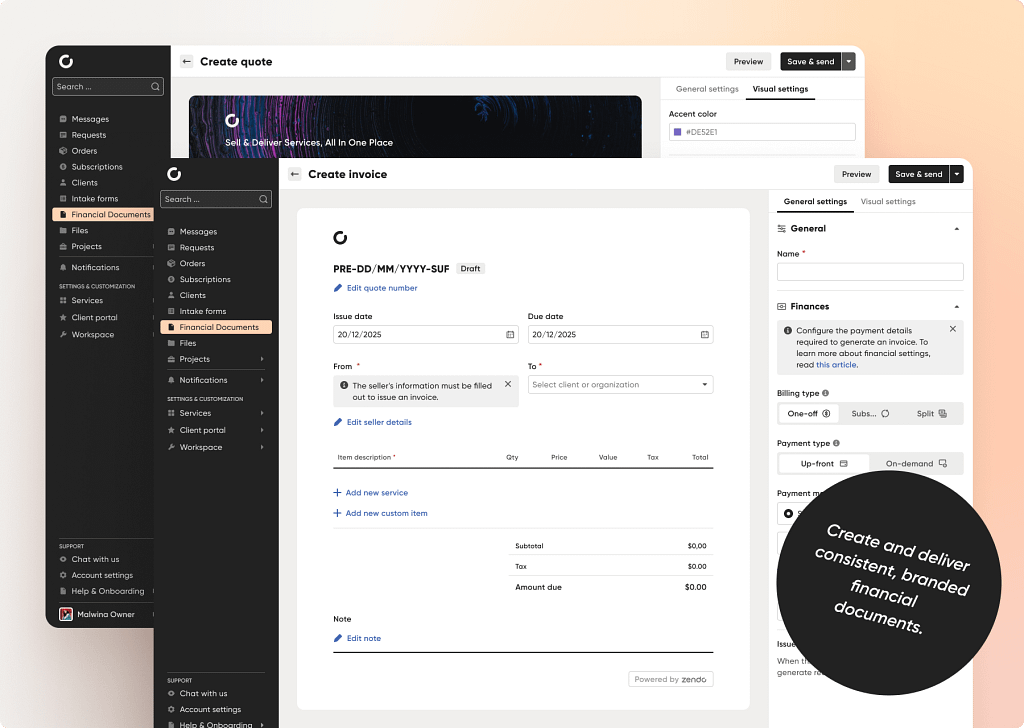This screenshot has width=1024, height=728.
Task: Open Save & send dropdown arrow in quote window
Action: (848, 61)
